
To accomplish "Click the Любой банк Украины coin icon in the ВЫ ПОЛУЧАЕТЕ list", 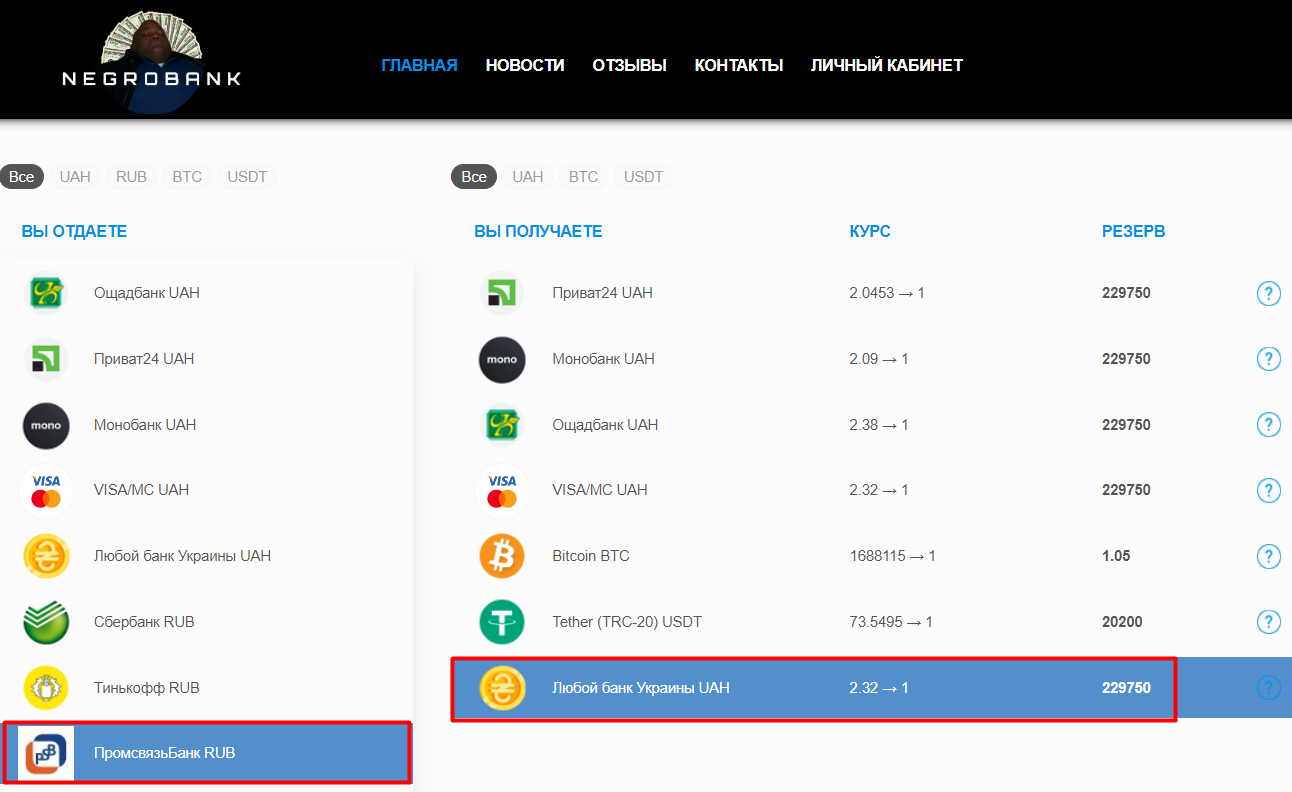I will coord(502,688).
